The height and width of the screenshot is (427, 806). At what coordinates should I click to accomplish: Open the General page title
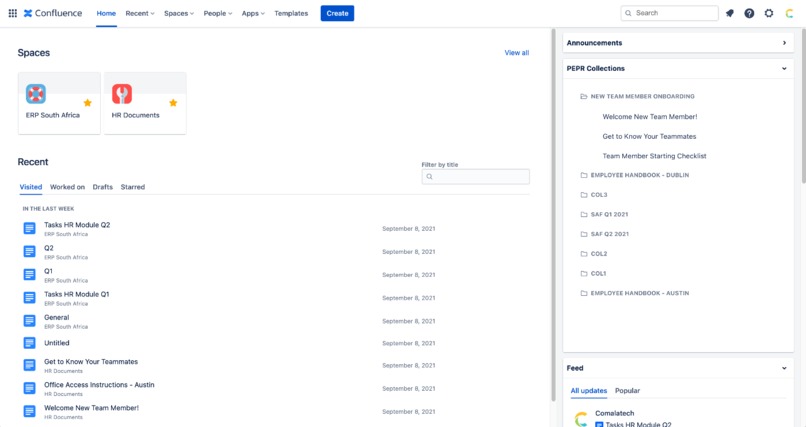coord(57,317)
